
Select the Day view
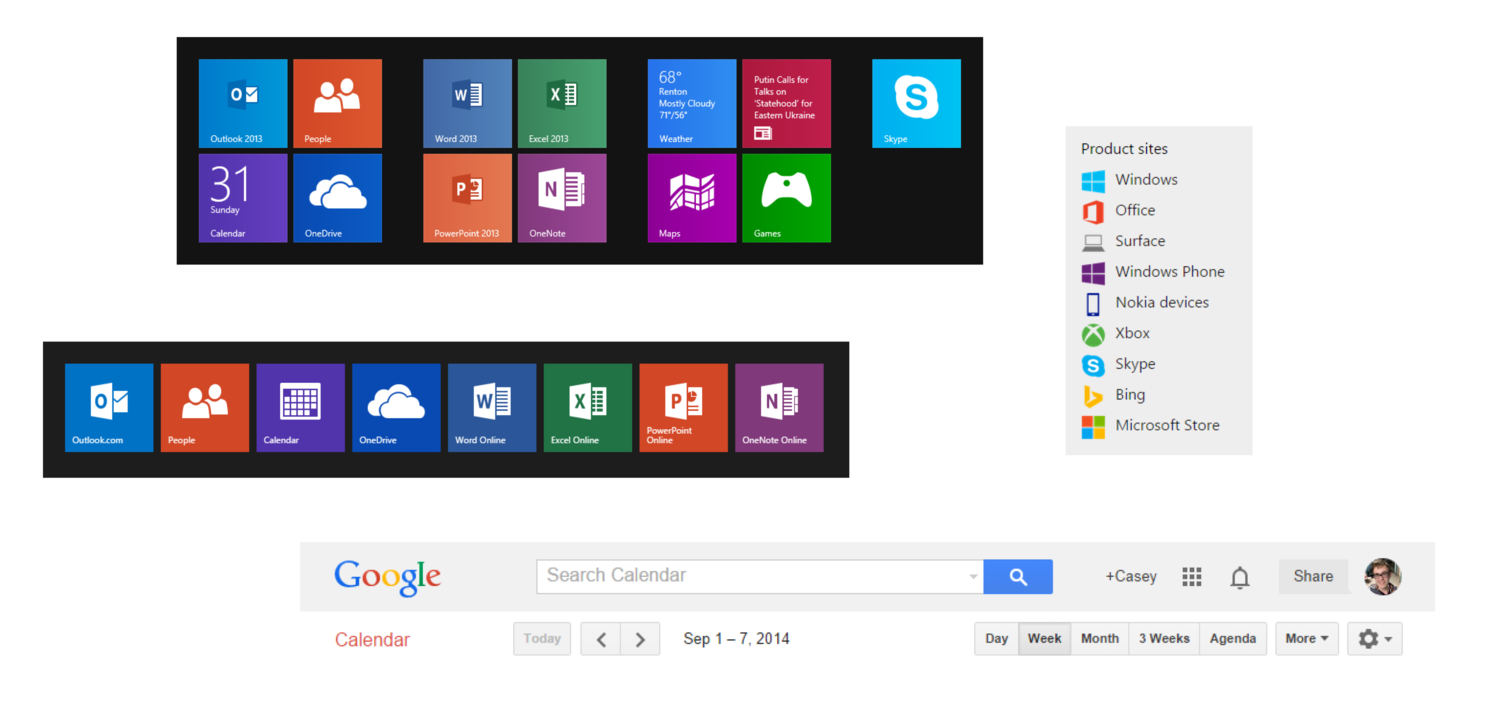997,639
